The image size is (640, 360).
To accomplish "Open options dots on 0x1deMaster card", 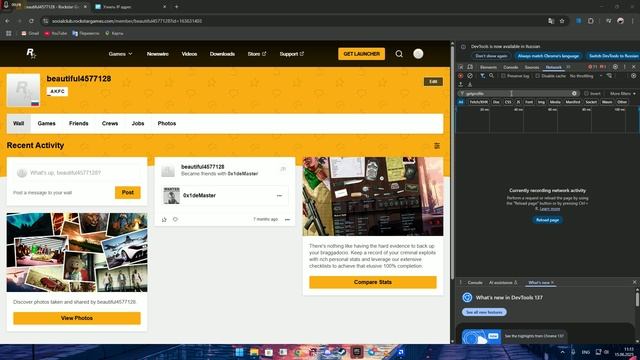I will coord(279,196).
